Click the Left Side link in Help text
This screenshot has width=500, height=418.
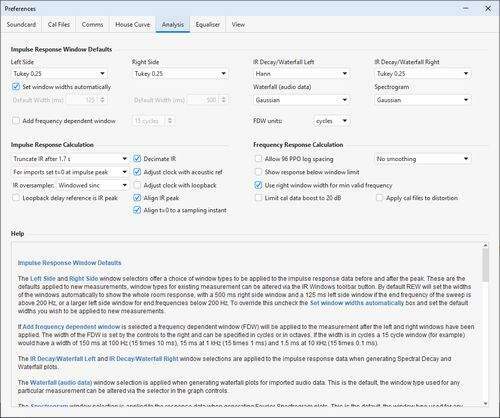(43, 279)
